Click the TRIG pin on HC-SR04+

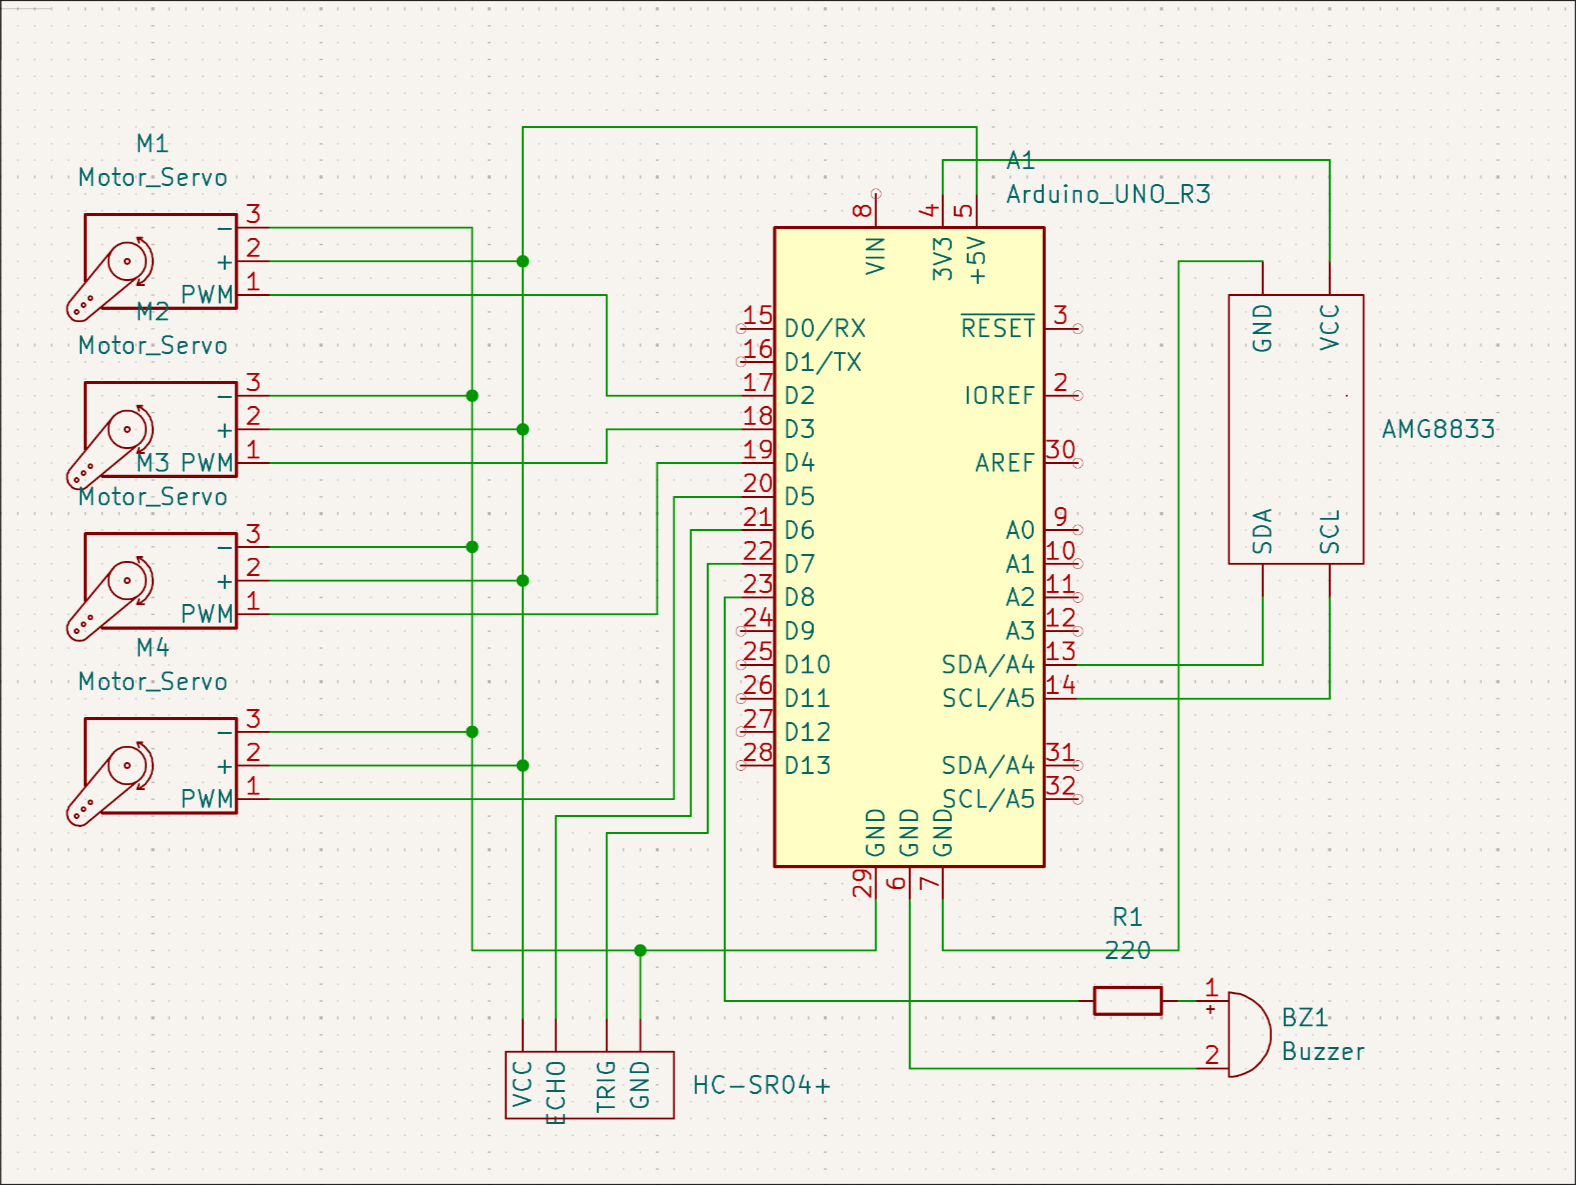click(606, 1087)
